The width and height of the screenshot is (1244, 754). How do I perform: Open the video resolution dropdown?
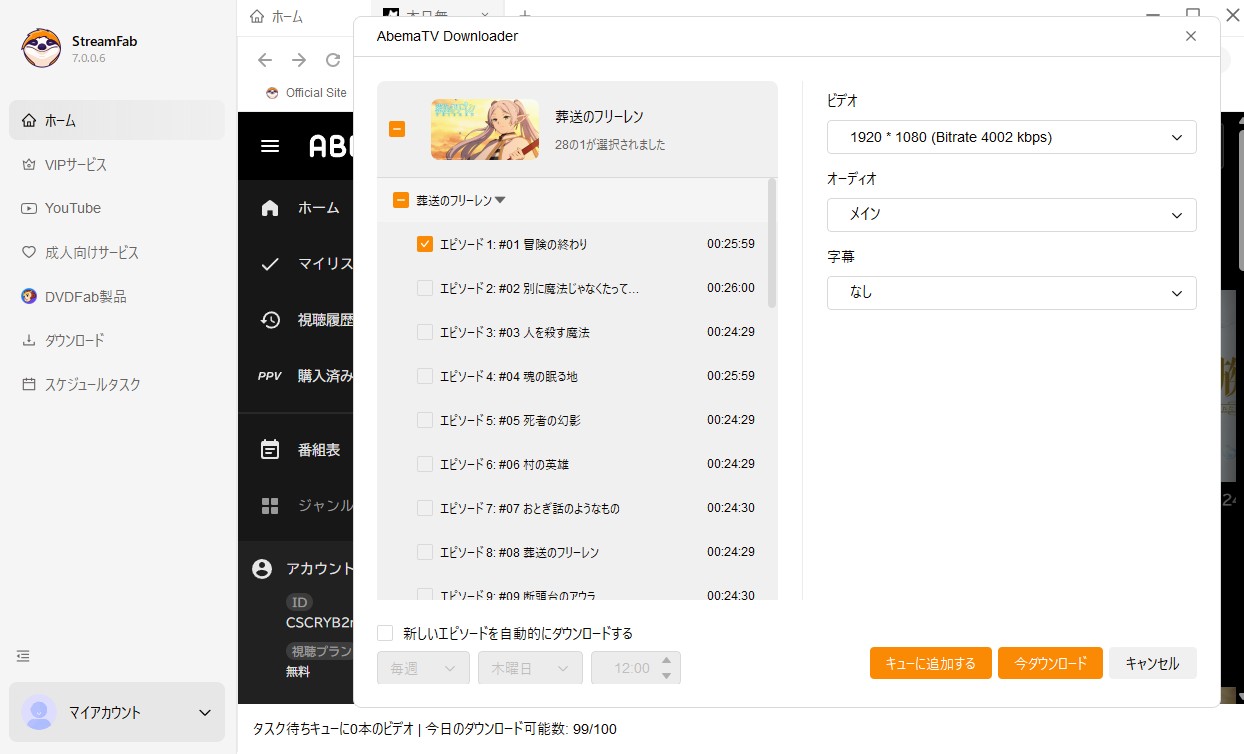click(1011, 137)
